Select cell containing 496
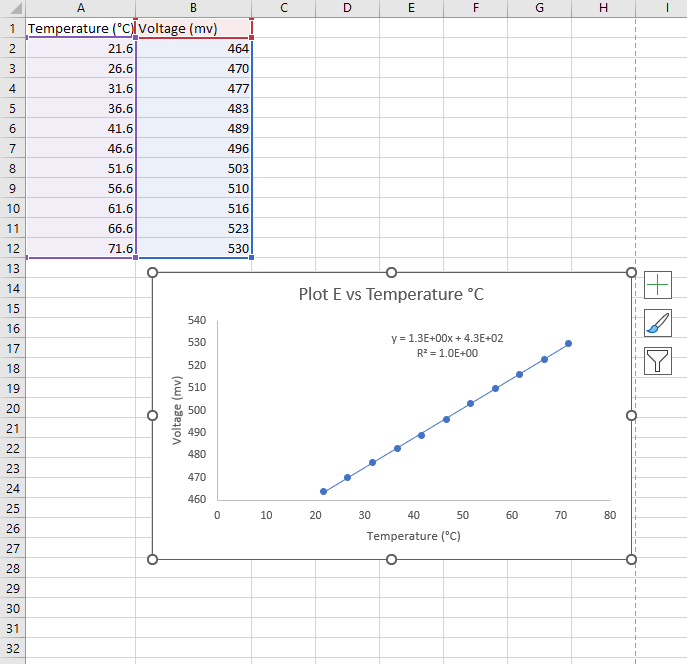This screenshot has width=687, height=664. [x=194, y=148]
